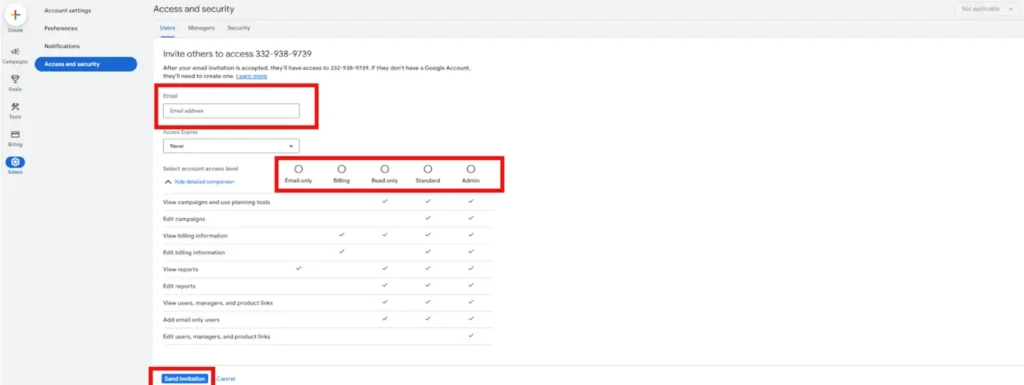Viewport: 1024px width, 385px height.
Task: Collapse the detailed comparison chevron
Action: (x=168, y=181)
